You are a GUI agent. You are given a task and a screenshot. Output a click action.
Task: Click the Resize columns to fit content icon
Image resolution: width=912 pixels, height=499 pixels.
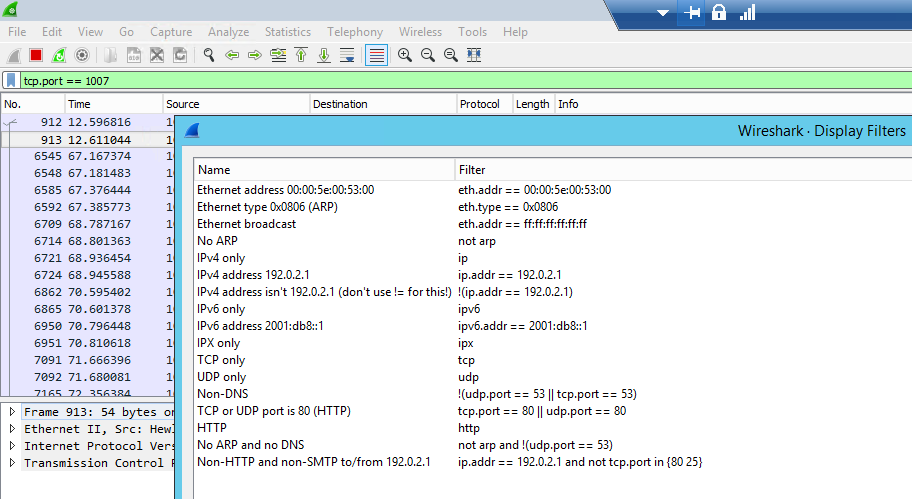coord(474,55)
